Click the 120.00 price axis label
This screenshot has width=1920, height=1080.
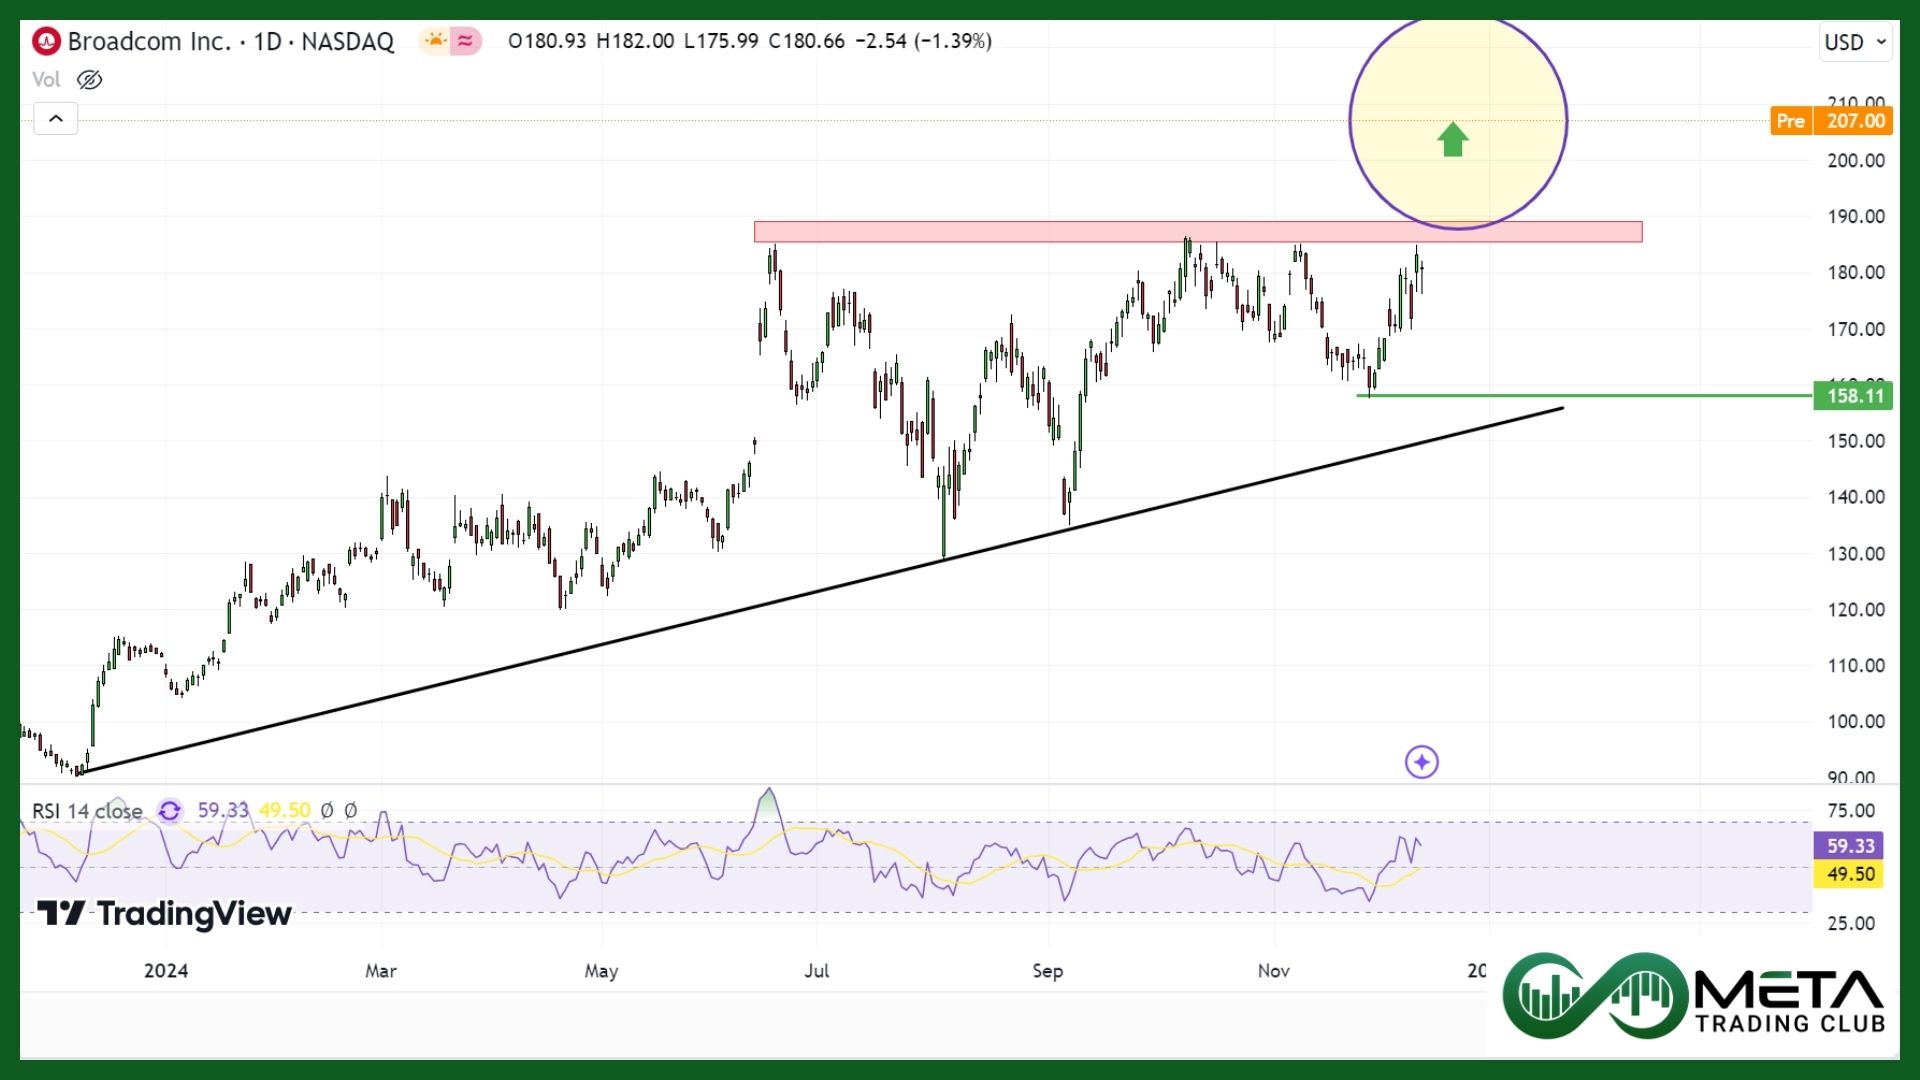1856,611
